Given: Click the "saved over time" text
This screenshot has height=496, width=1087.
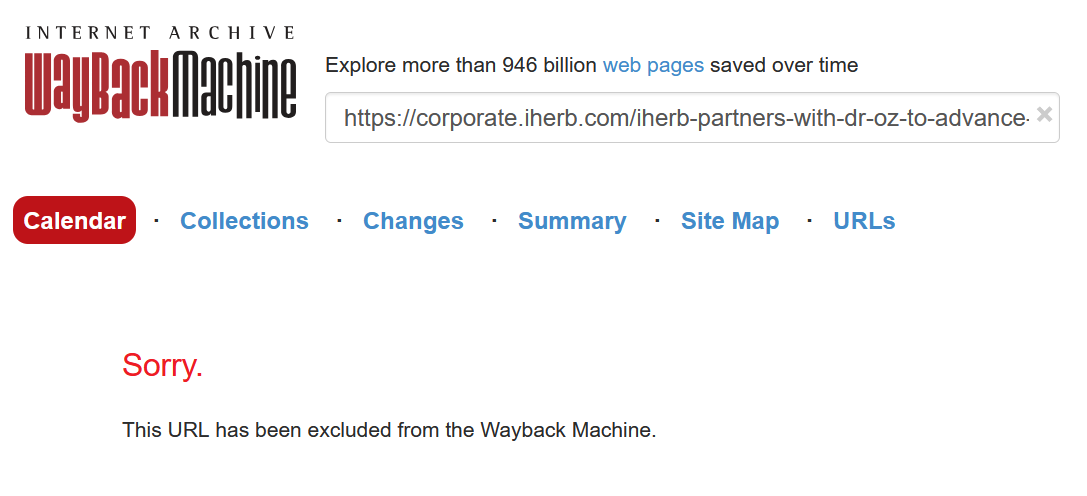Looking at the screenshot, I should point(783,66).
